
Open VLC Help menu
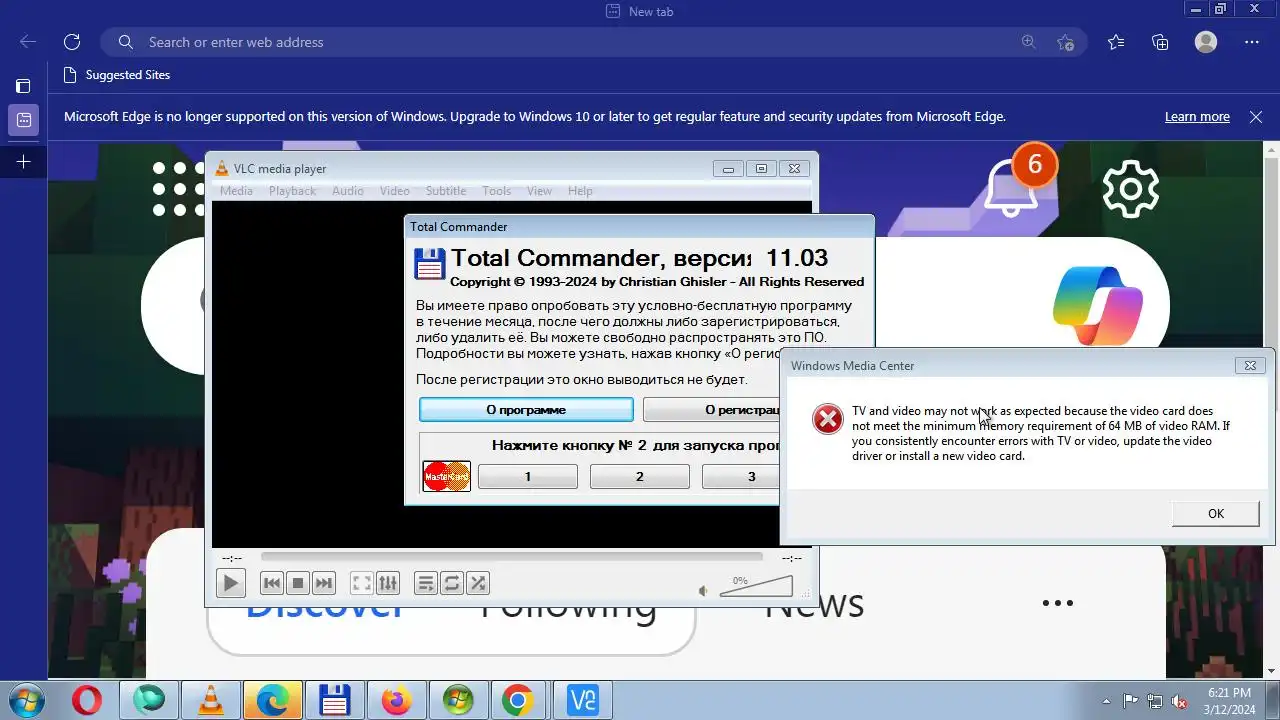580,191
